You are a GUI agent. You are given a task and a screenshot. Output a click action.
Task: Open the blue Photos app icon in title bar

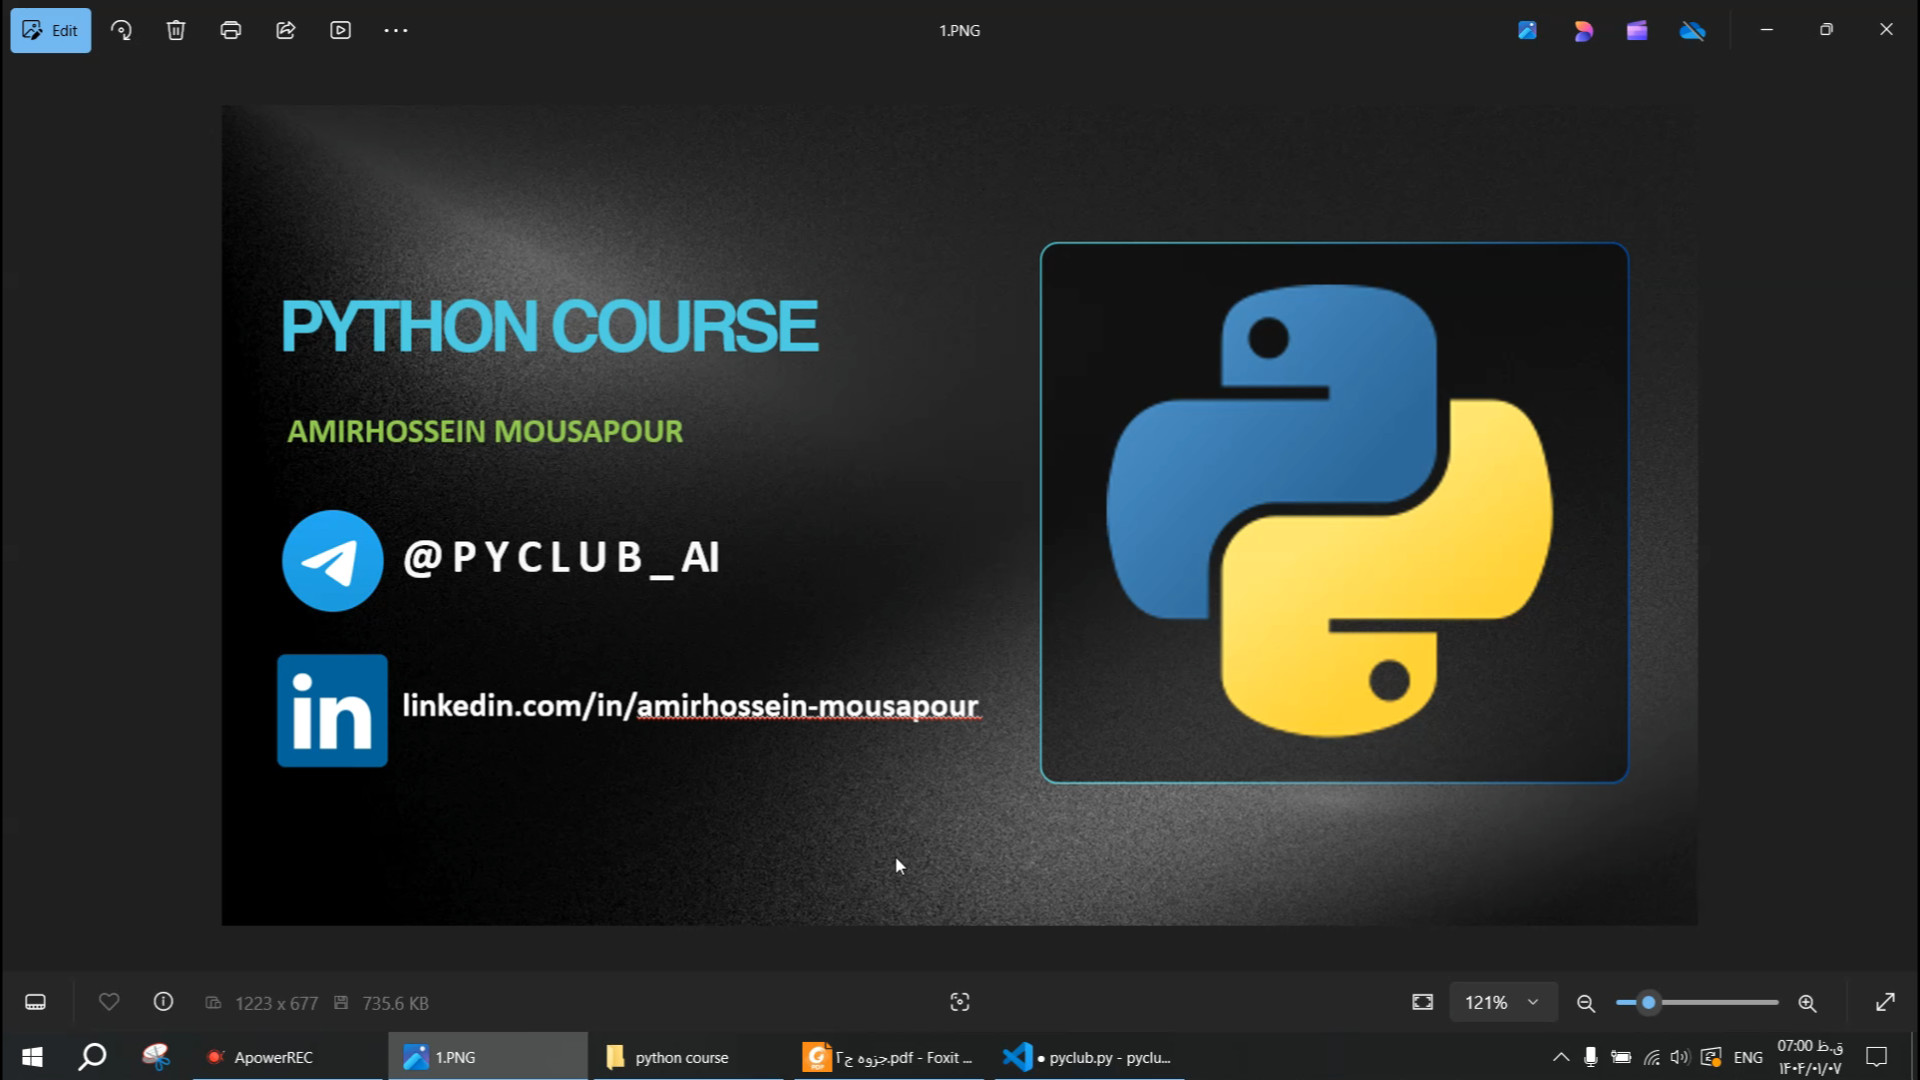pyautogui.click(x=1527, y=30)
